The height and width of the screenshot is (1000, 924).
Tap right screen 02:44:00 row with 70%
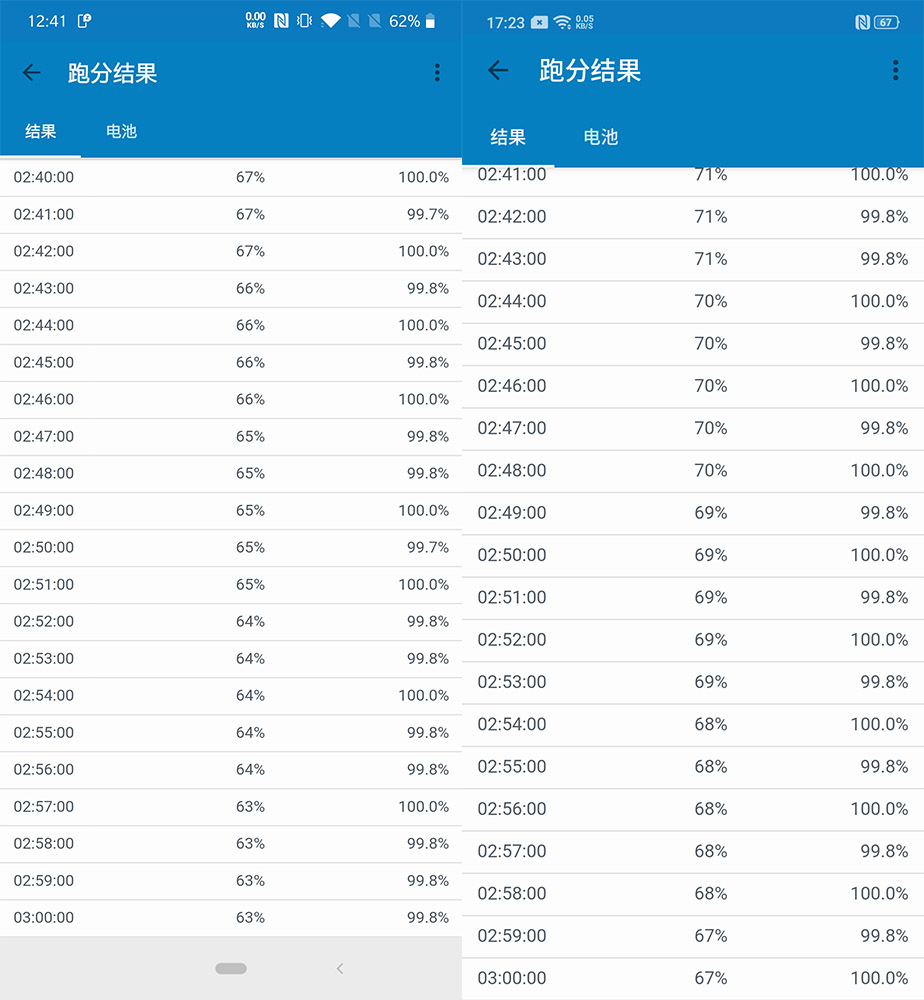click(693, 302)
